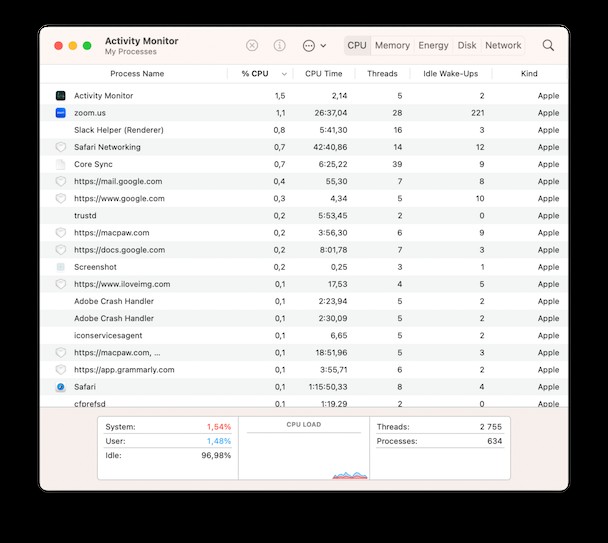Select the zoom.us process name
The height and width of the screenshot is (543, 608).
tap(90, 113)
